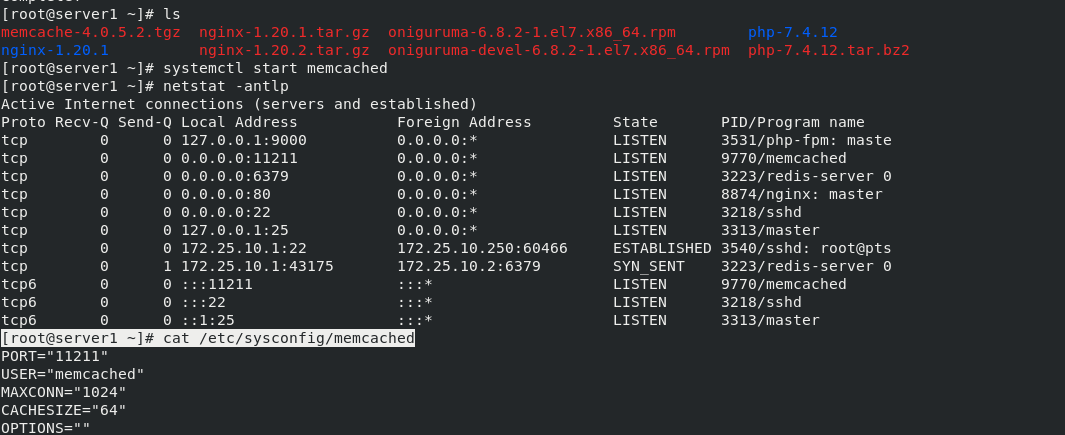The image size is (1065, 435).
Task: Click the PID/Program name column header
Action: pyautogui.click(x=793, y=122)
